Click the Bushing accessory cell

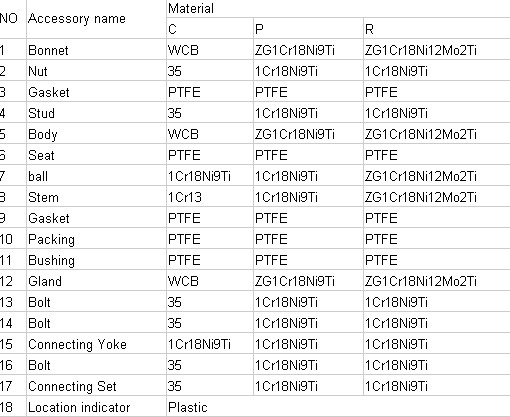click(96, 260)
